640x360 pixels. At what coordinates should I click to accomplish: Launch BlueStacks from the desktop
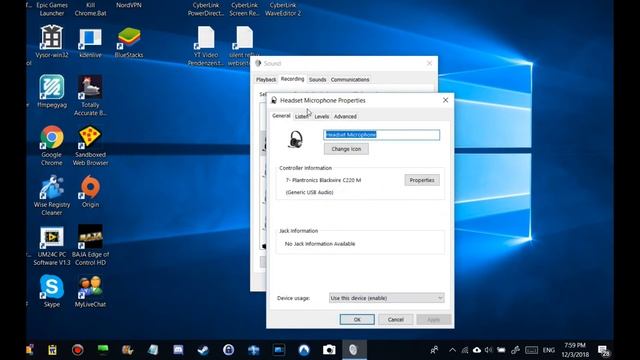coord(129,42)
